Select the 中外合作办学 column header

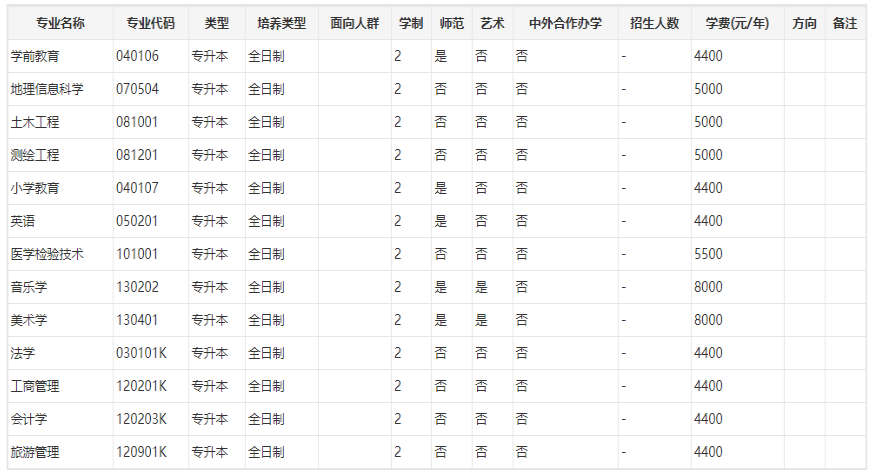[565, 23]
